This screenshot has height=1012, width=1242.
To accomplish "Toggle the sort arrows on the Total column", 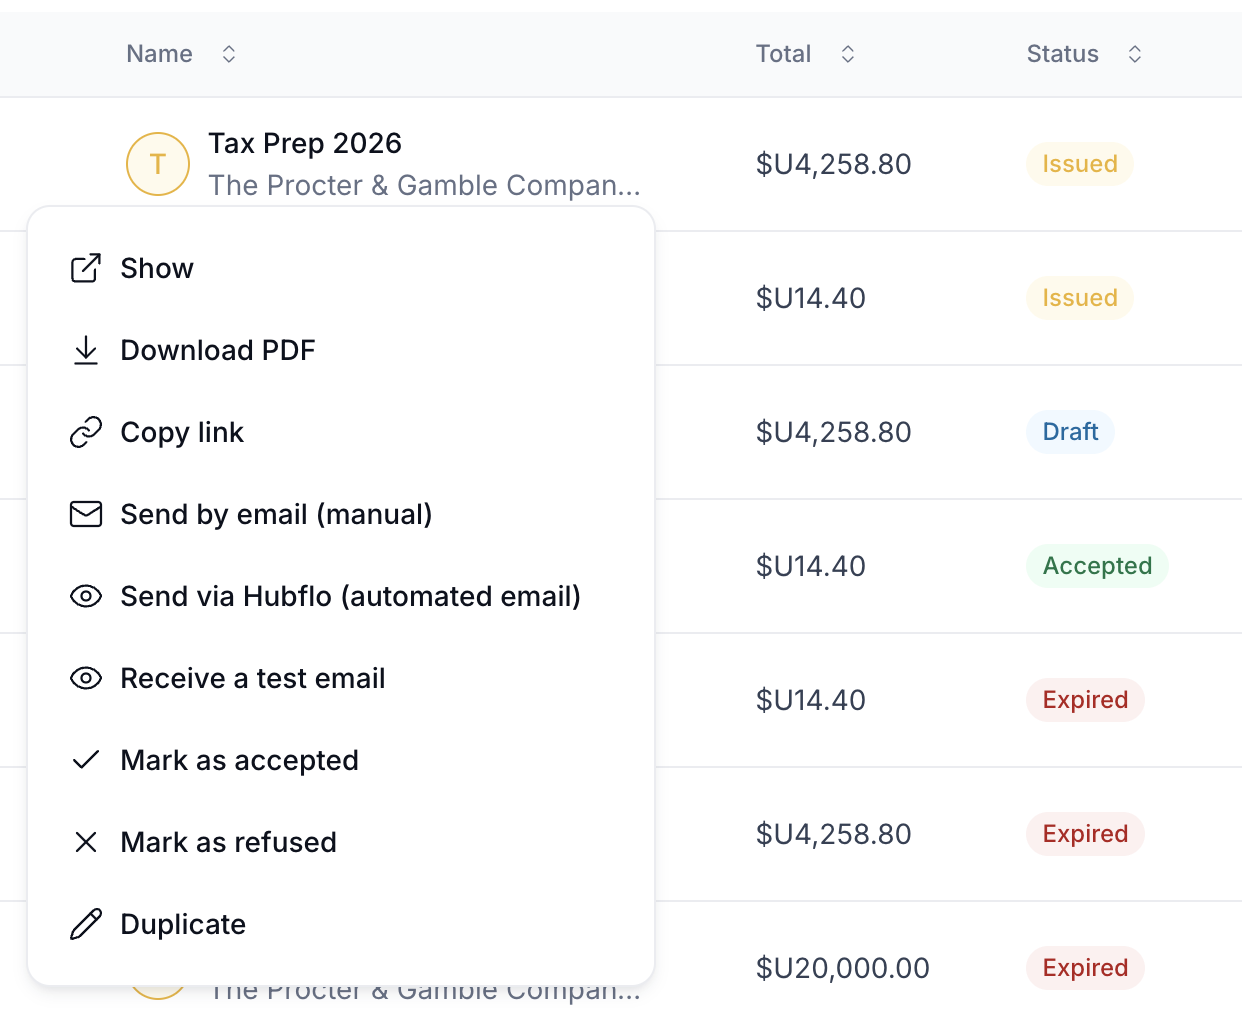I will click(848, 54).
